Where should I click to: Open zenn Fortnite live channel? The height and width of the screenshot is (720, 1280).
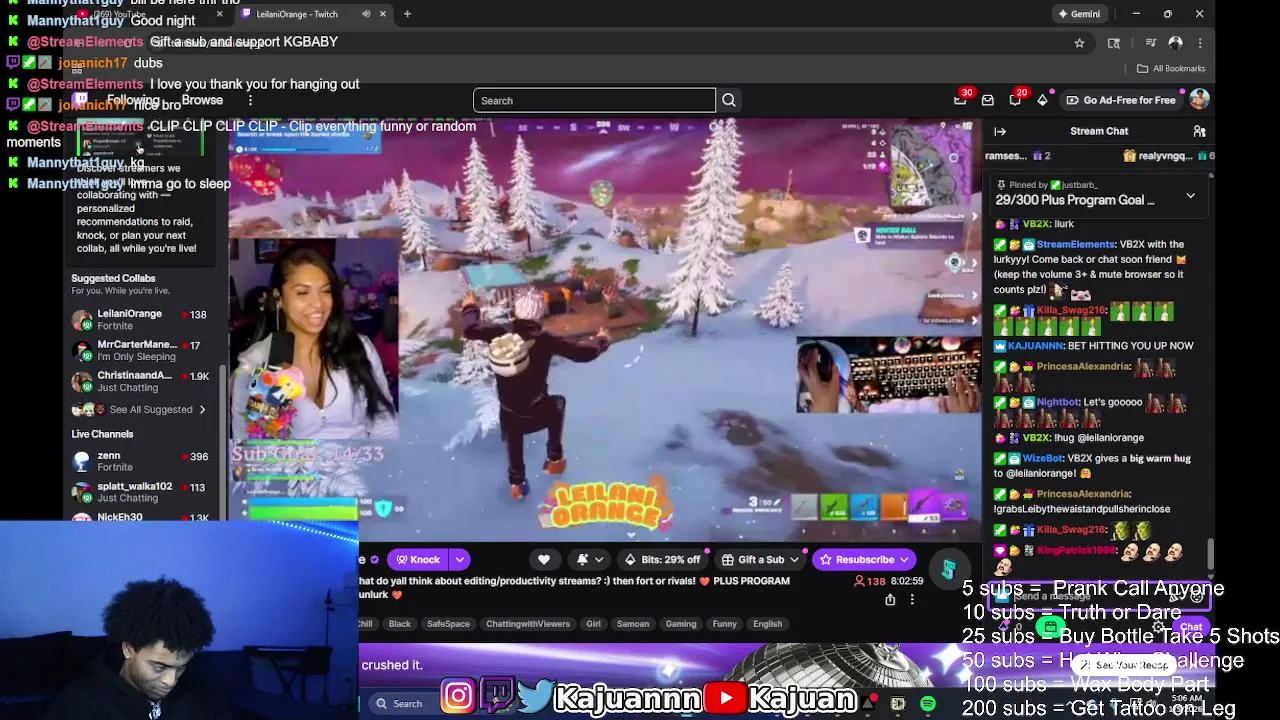pos(140,462)
